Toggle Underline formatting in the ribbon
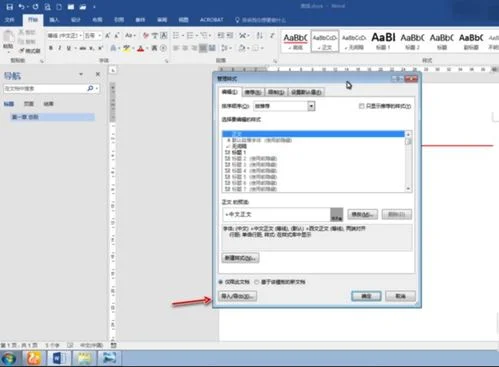 coord(69,48)
